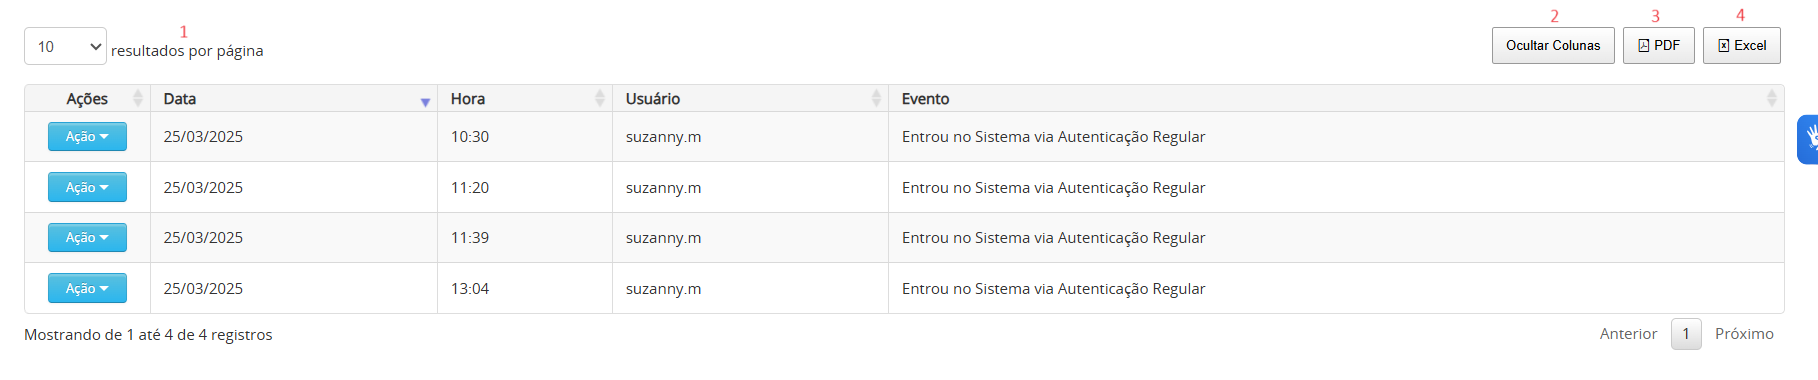Screen dimensions: 1818x380
Task: Go to Anterior page
Action: pos(1628,334)
